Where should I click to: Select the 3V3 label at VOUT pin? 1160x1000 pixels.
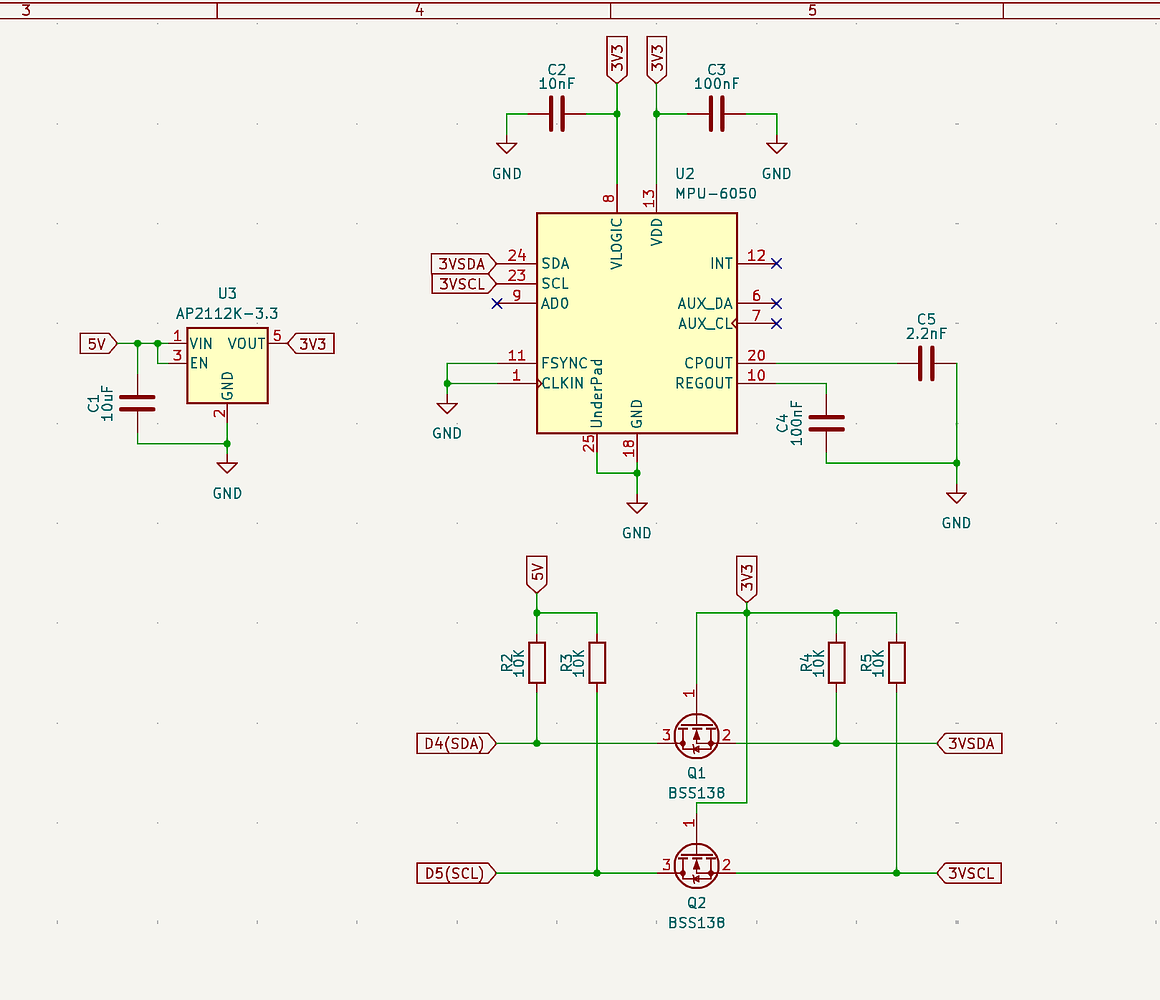[x=311, y=343]
